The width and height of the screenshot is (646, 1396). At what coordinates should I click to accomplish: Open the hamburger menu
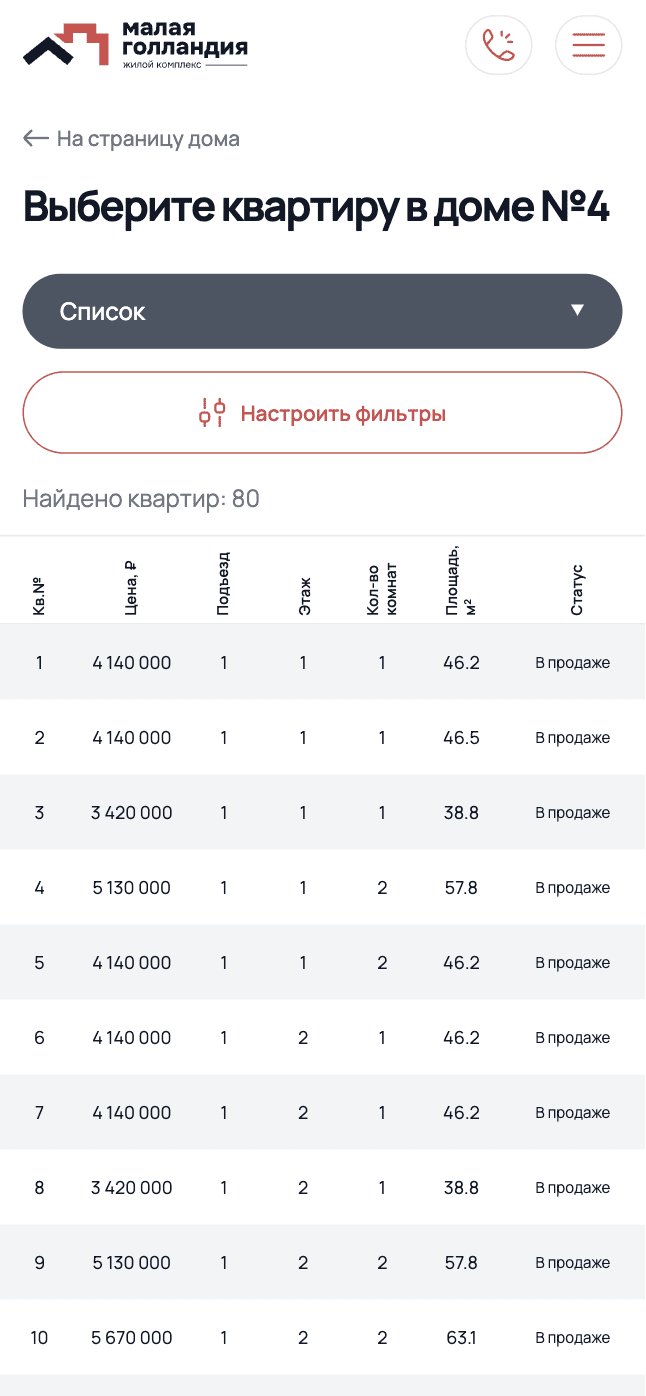588,45
